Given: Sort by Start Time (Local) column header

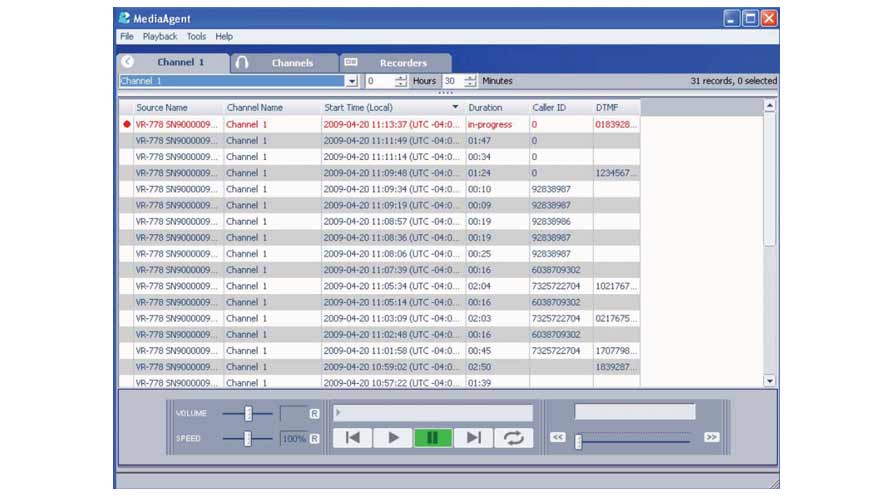Looking at the screenshot, I should pos(393,107).
